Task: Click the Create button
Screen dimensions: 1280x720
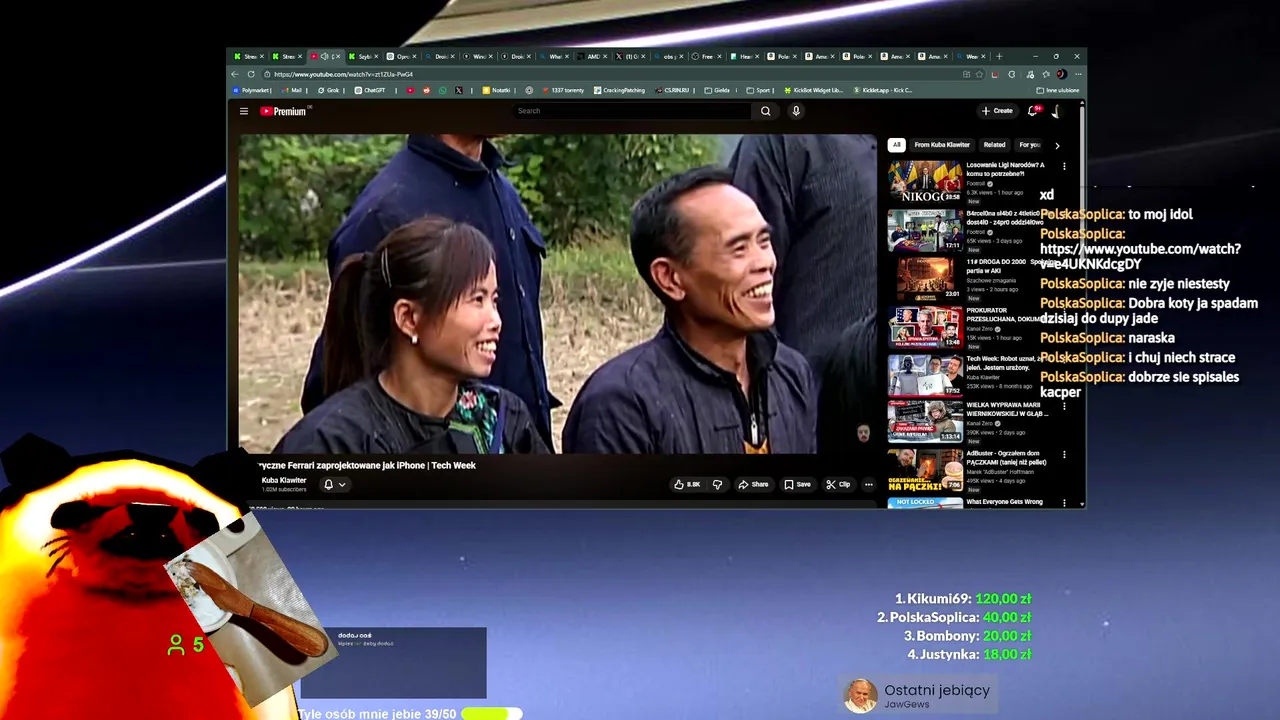Action: coord(997,111)
